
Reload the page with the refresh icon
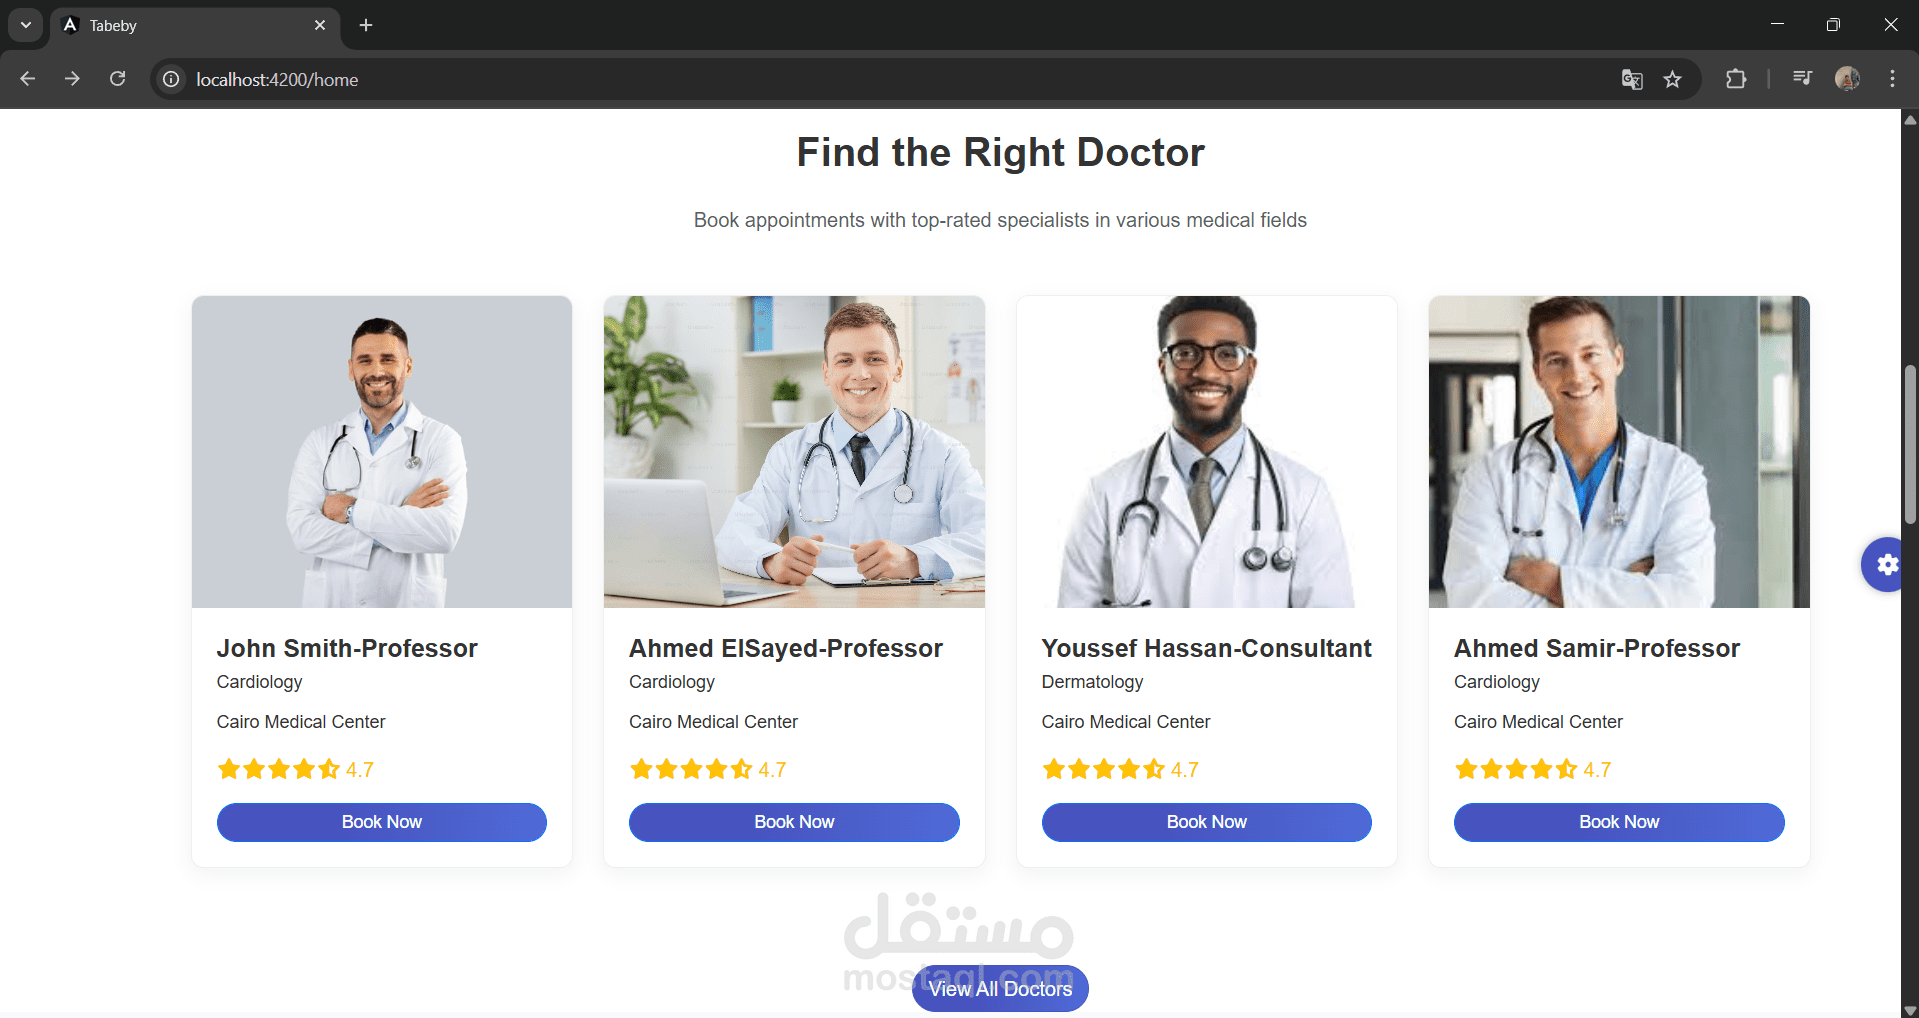coord(118,79)
